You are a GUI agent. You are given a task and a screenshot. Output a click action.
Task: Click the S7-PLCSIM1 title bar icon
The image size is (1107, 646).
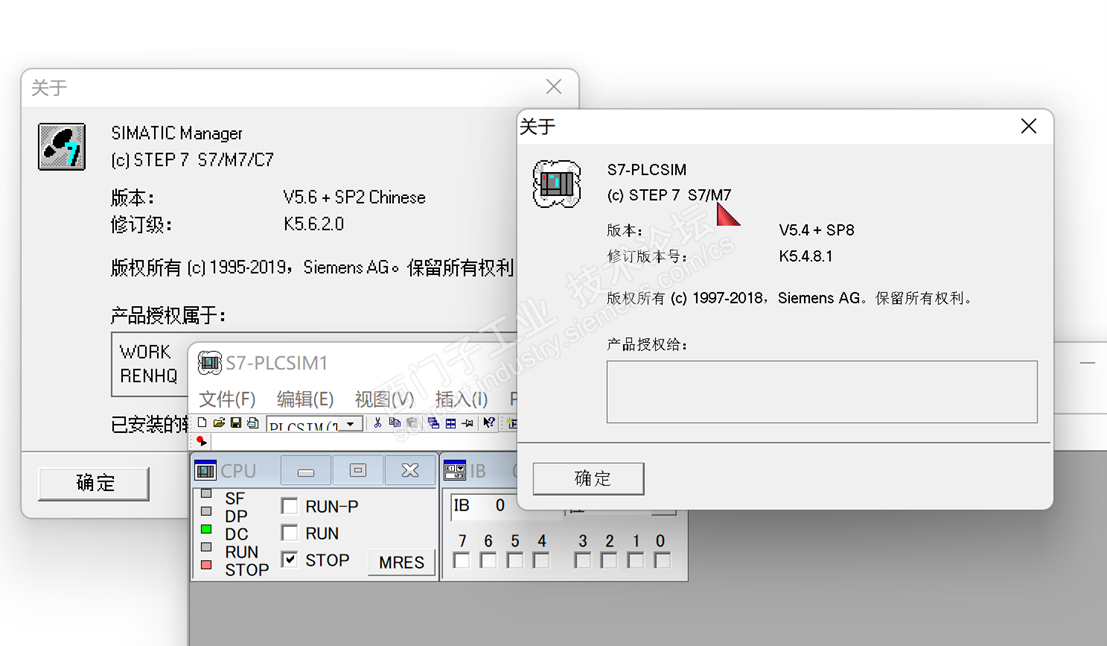tap(209, 363)
